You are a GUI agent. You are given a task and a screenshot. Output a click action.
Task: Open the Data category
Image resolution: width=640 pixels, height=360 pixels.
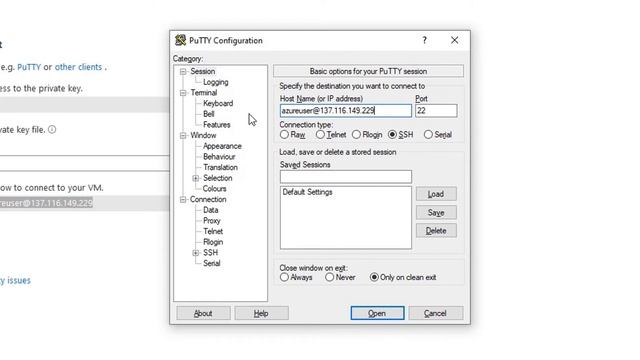(211, 210)
